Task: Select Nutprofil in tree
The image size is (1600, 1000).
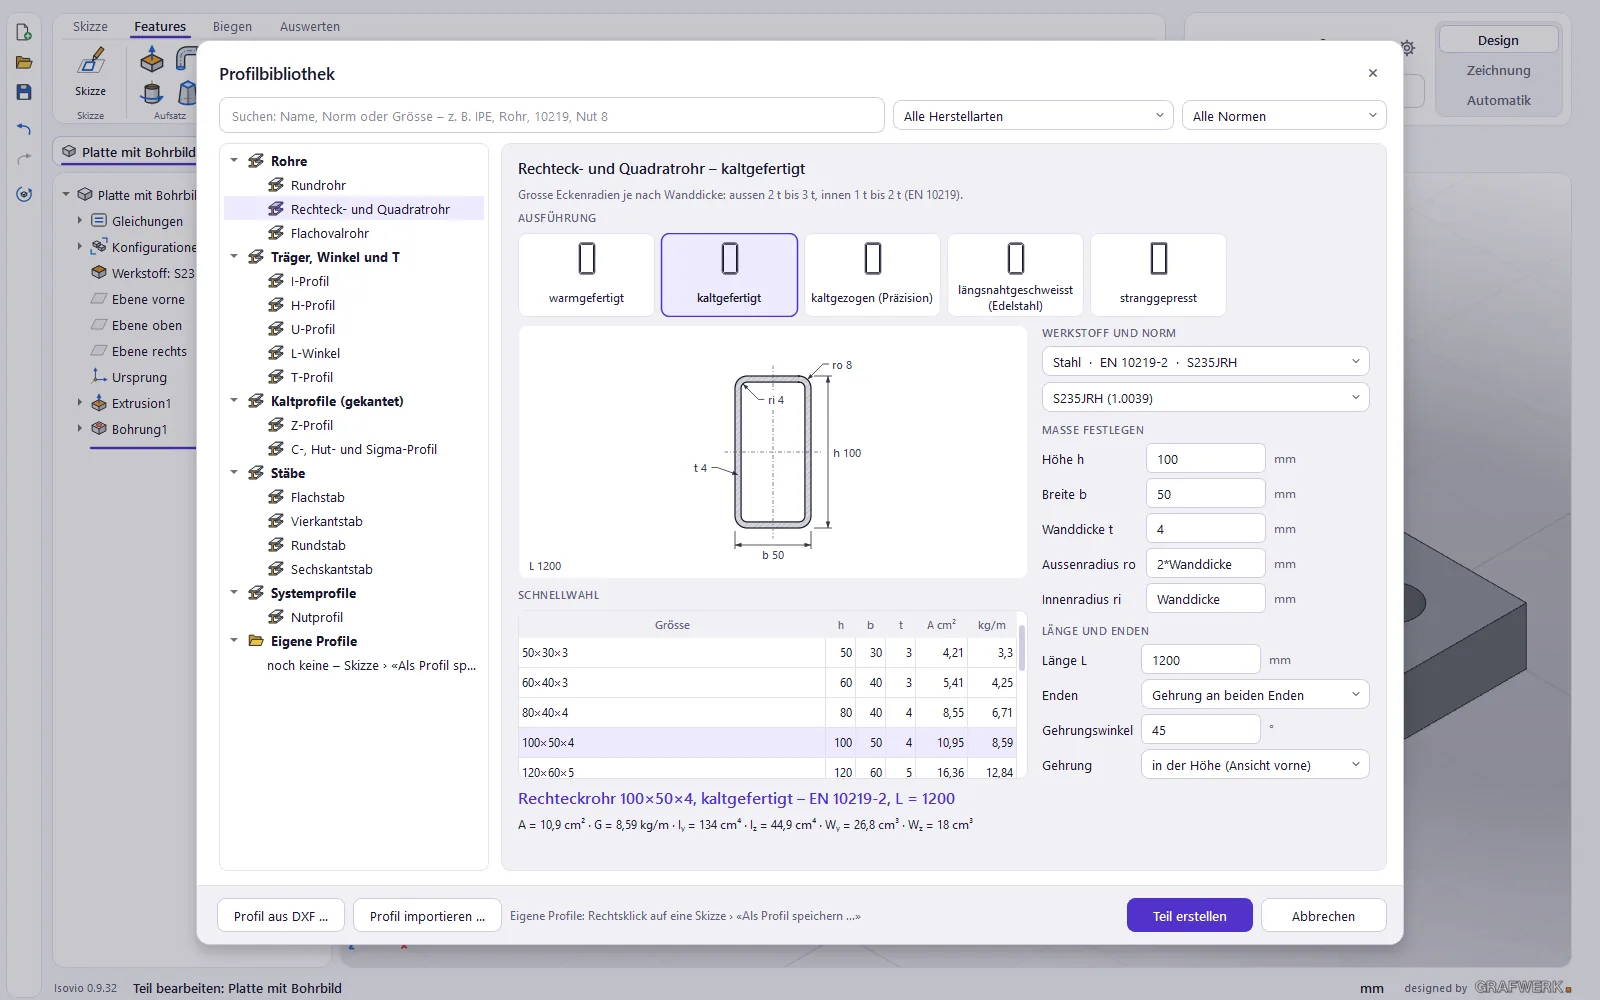Action: click(316, 617)
